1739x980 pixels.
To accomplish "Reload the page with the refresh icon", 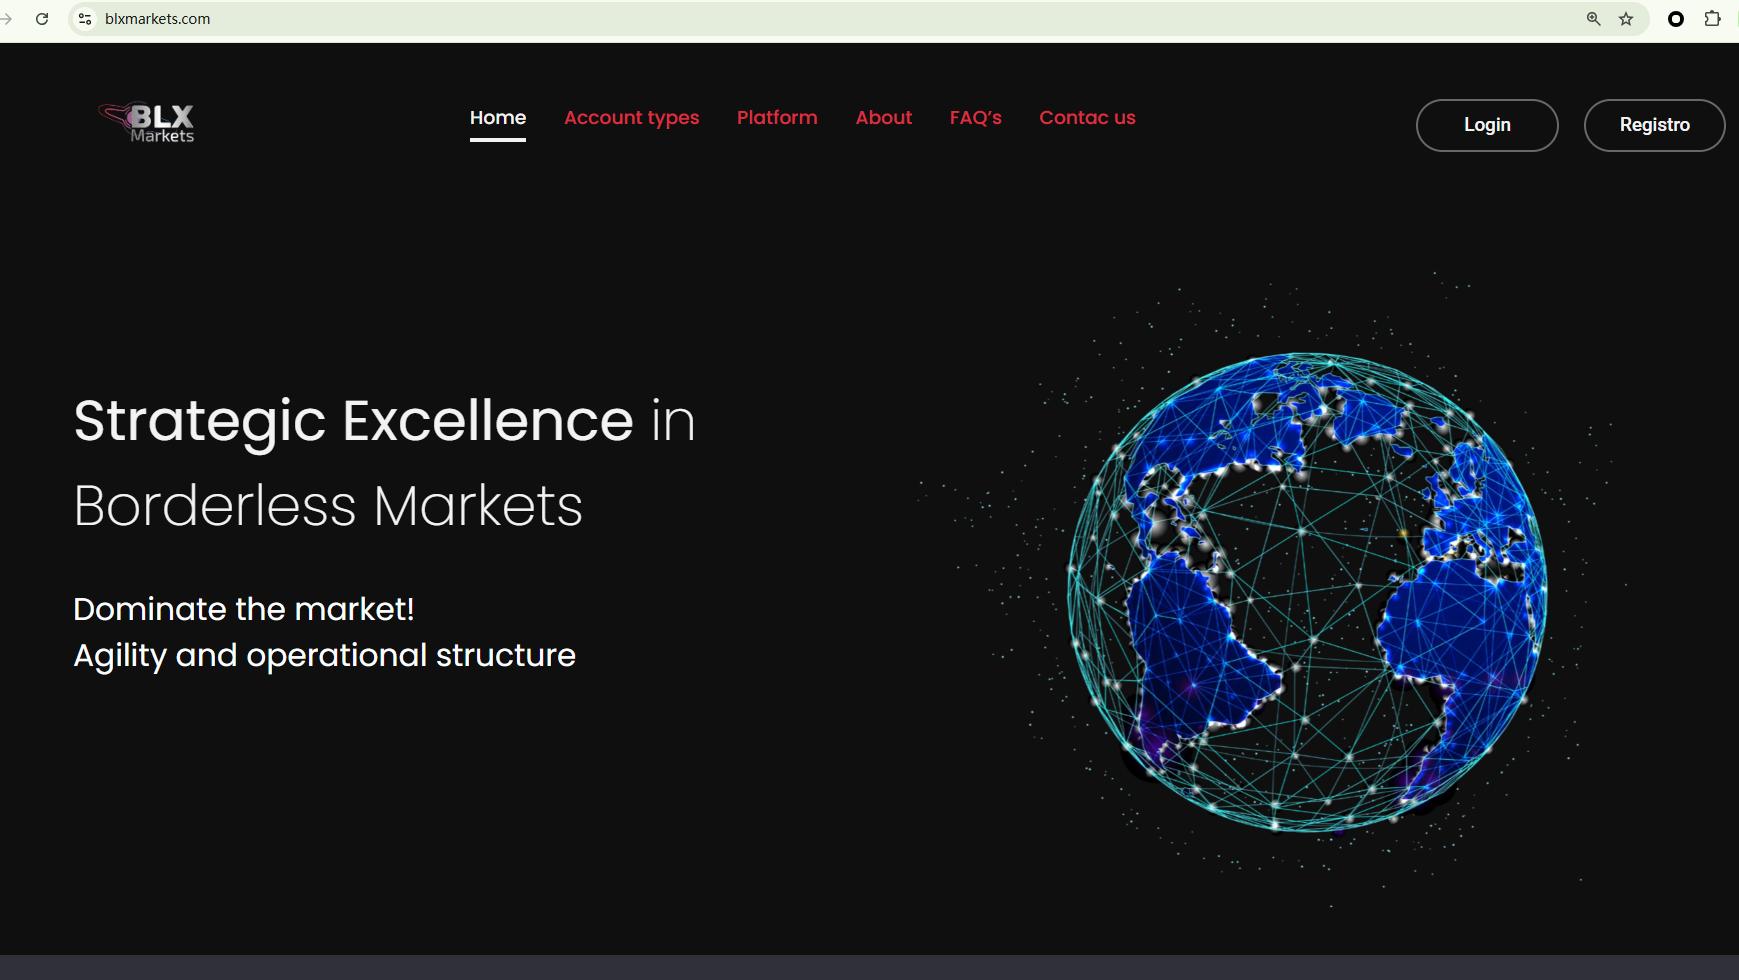I will click(x=42, y=19).
